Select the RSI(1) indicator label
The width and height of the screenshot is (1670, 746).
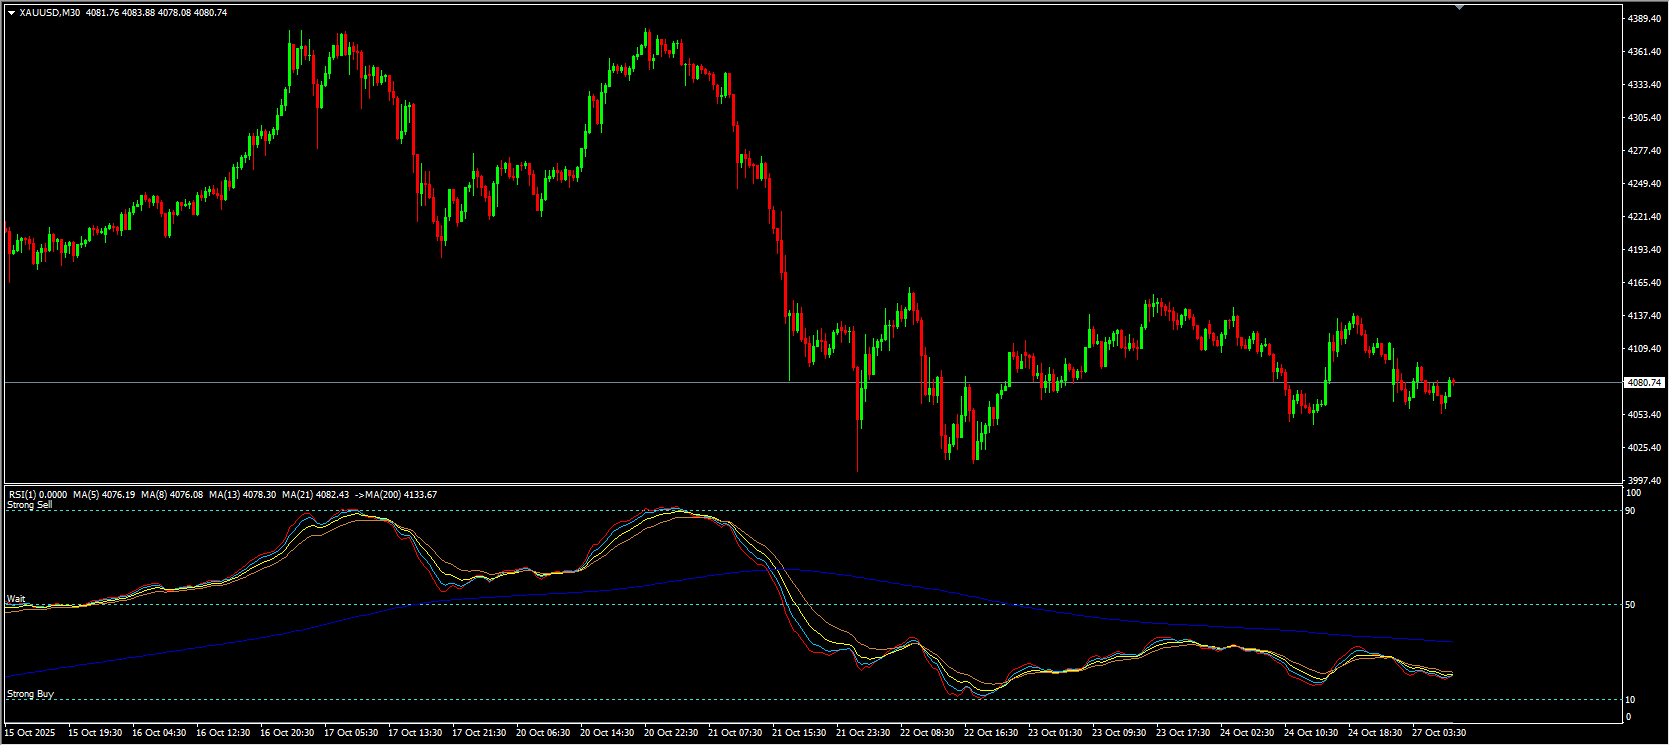pyautogui.click(x=38, y=494)
